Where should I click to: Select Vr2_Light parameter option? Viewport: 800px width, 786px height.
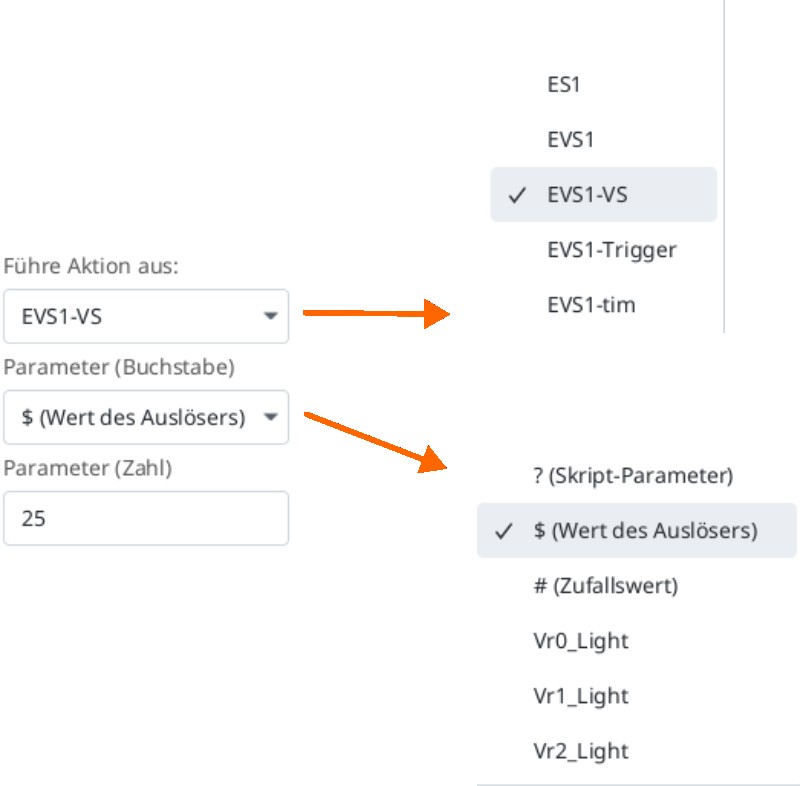(x=637, y=751)
